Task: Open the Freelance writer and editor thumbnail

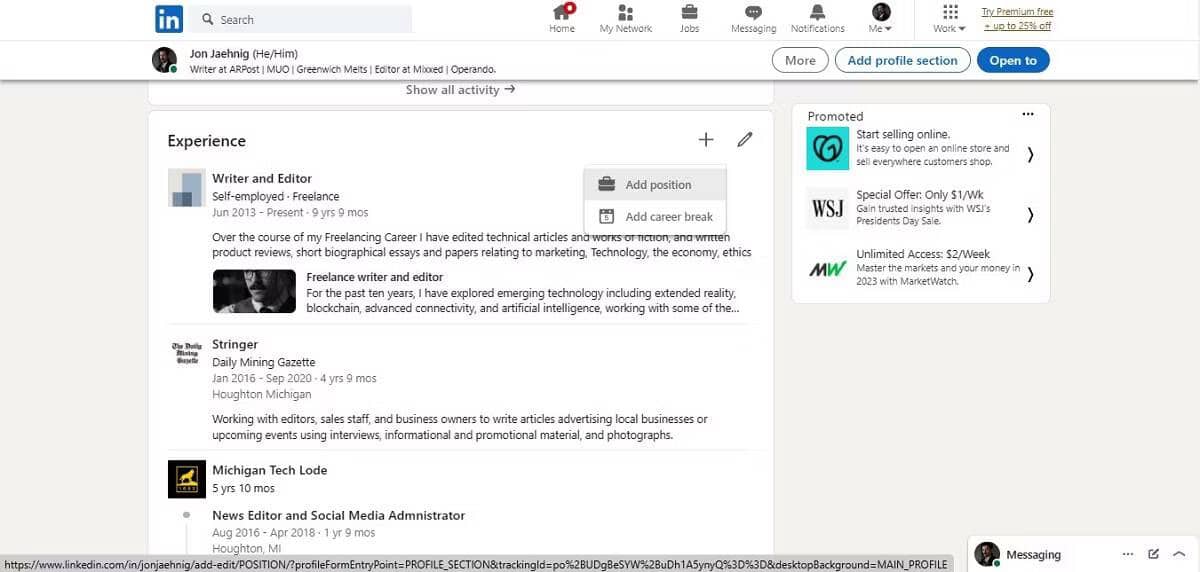Action: pos(254,291)
